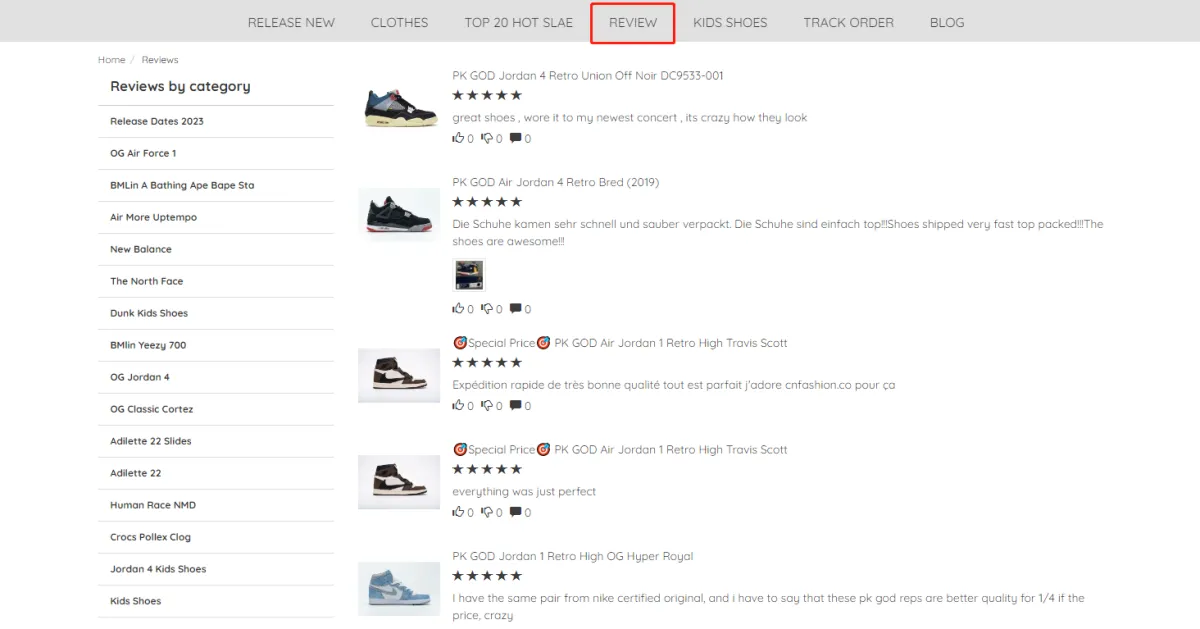The image size is (1200, 629).
Task: Open PK GOD Jordan 4 Retro Union Off Noir product link
Action: pos(588,76)
